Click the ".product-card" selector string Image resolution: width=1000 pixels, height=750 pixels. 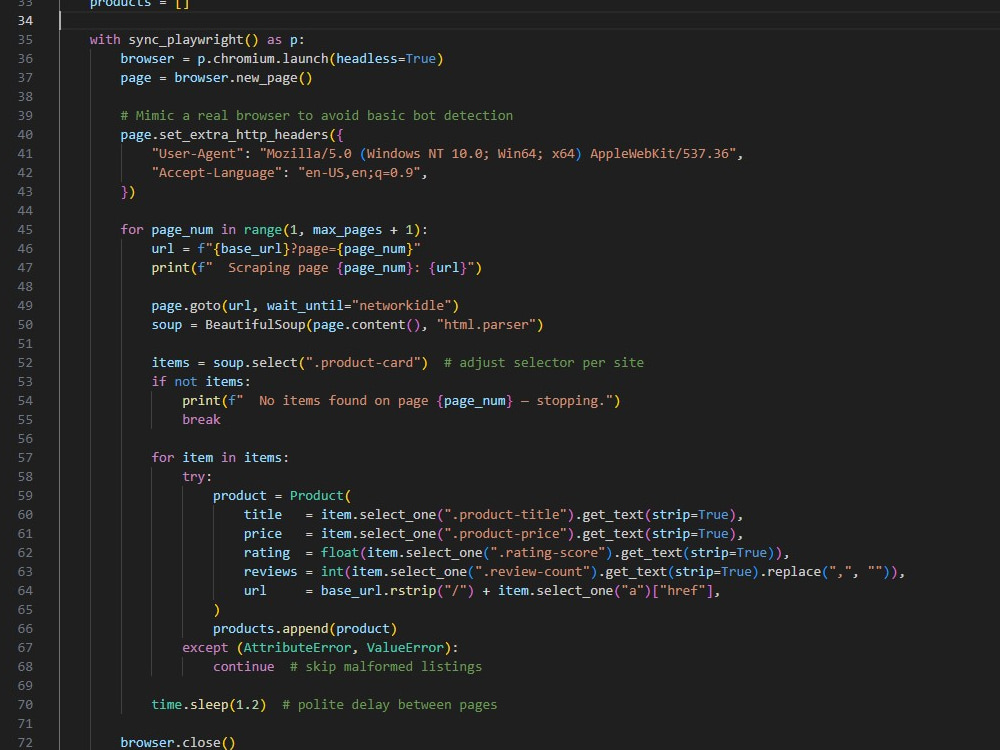pos(363,363)
